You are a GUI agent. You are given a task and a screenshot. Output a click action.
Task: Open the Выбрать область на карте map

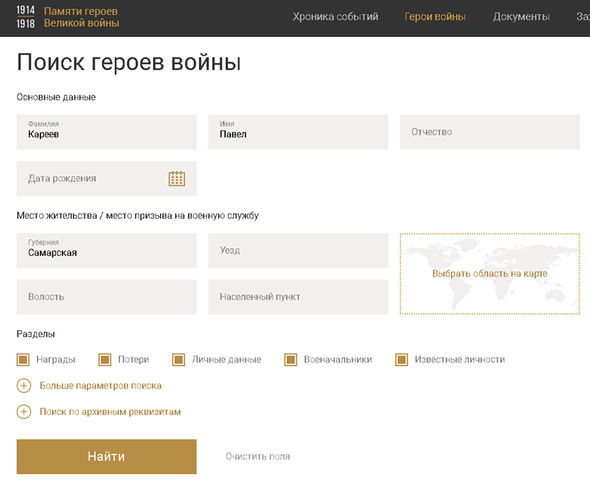point(490,274)
